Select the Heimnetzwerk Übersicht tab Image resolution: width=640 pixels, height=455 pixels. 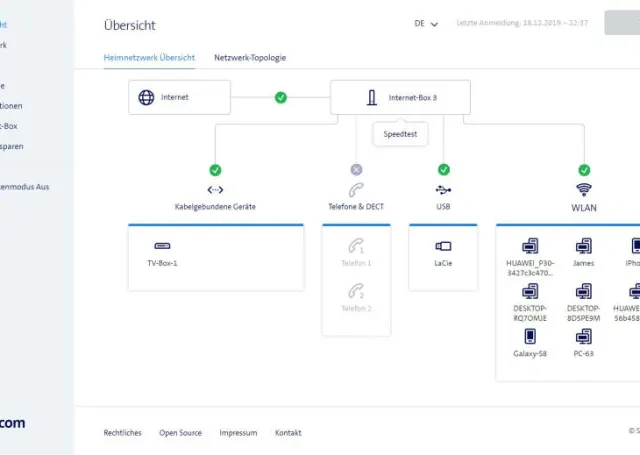(x=149, y=58)
